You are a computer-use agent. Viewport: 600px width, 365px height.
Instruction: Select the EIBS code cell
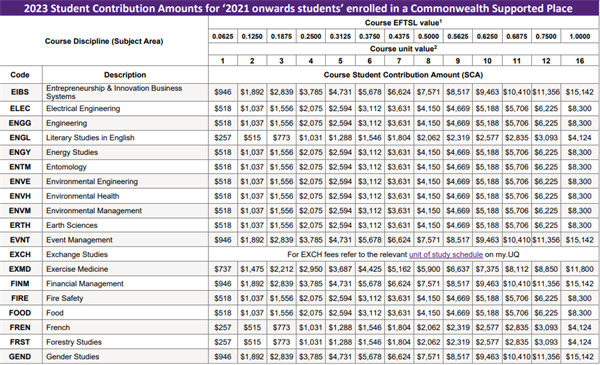point(20,92)
